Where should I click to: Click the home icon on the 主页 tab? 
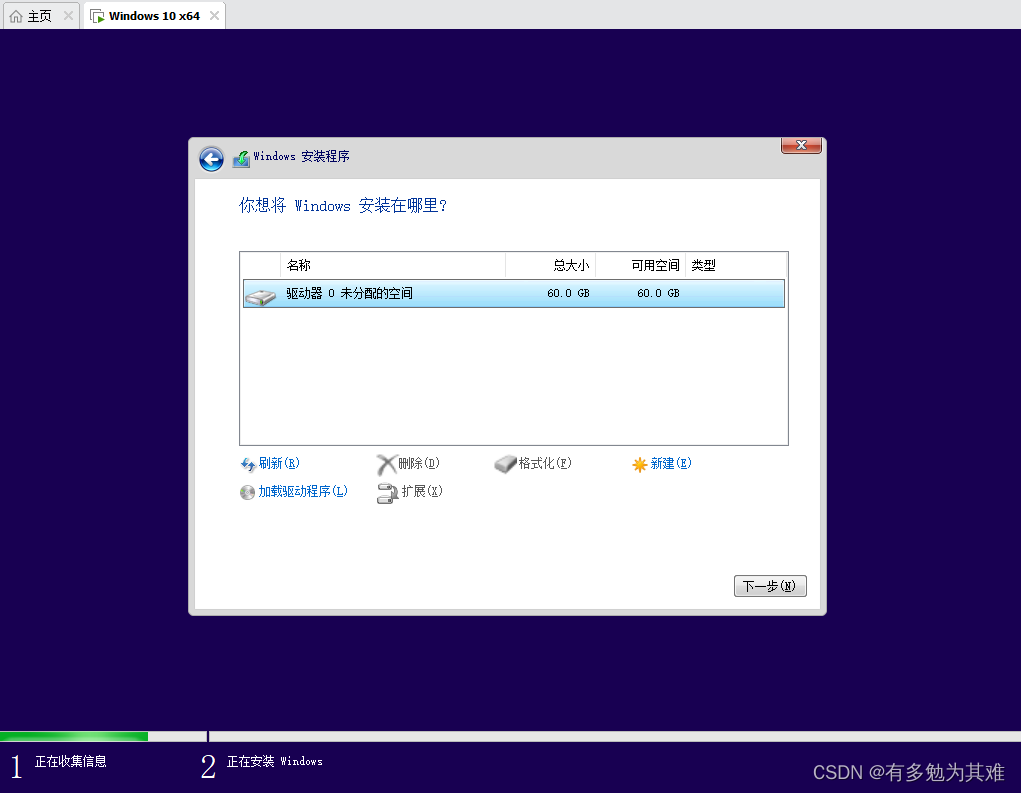[16, 16]
